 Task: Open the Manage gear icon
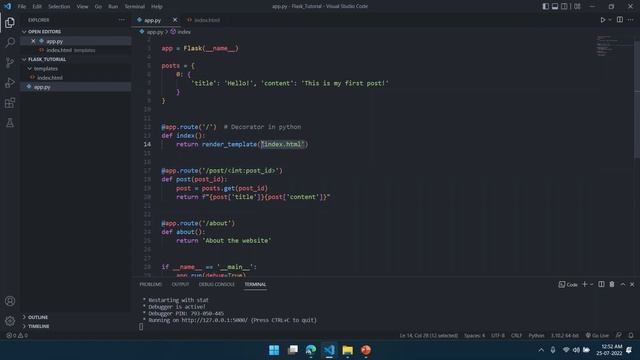pyautogui.click(x=10, y=321)
